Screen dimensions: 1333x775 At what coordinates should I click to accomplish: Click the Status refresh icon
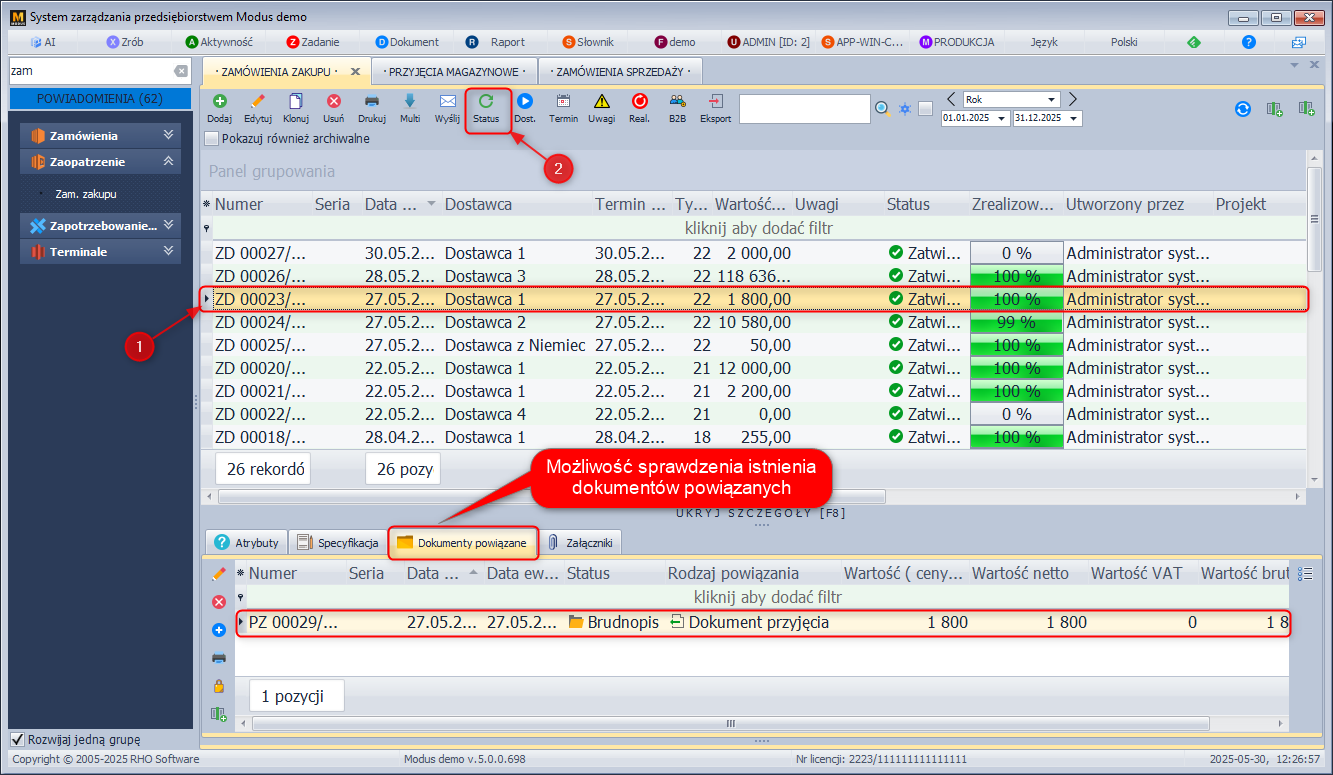(x=486, y=102)
